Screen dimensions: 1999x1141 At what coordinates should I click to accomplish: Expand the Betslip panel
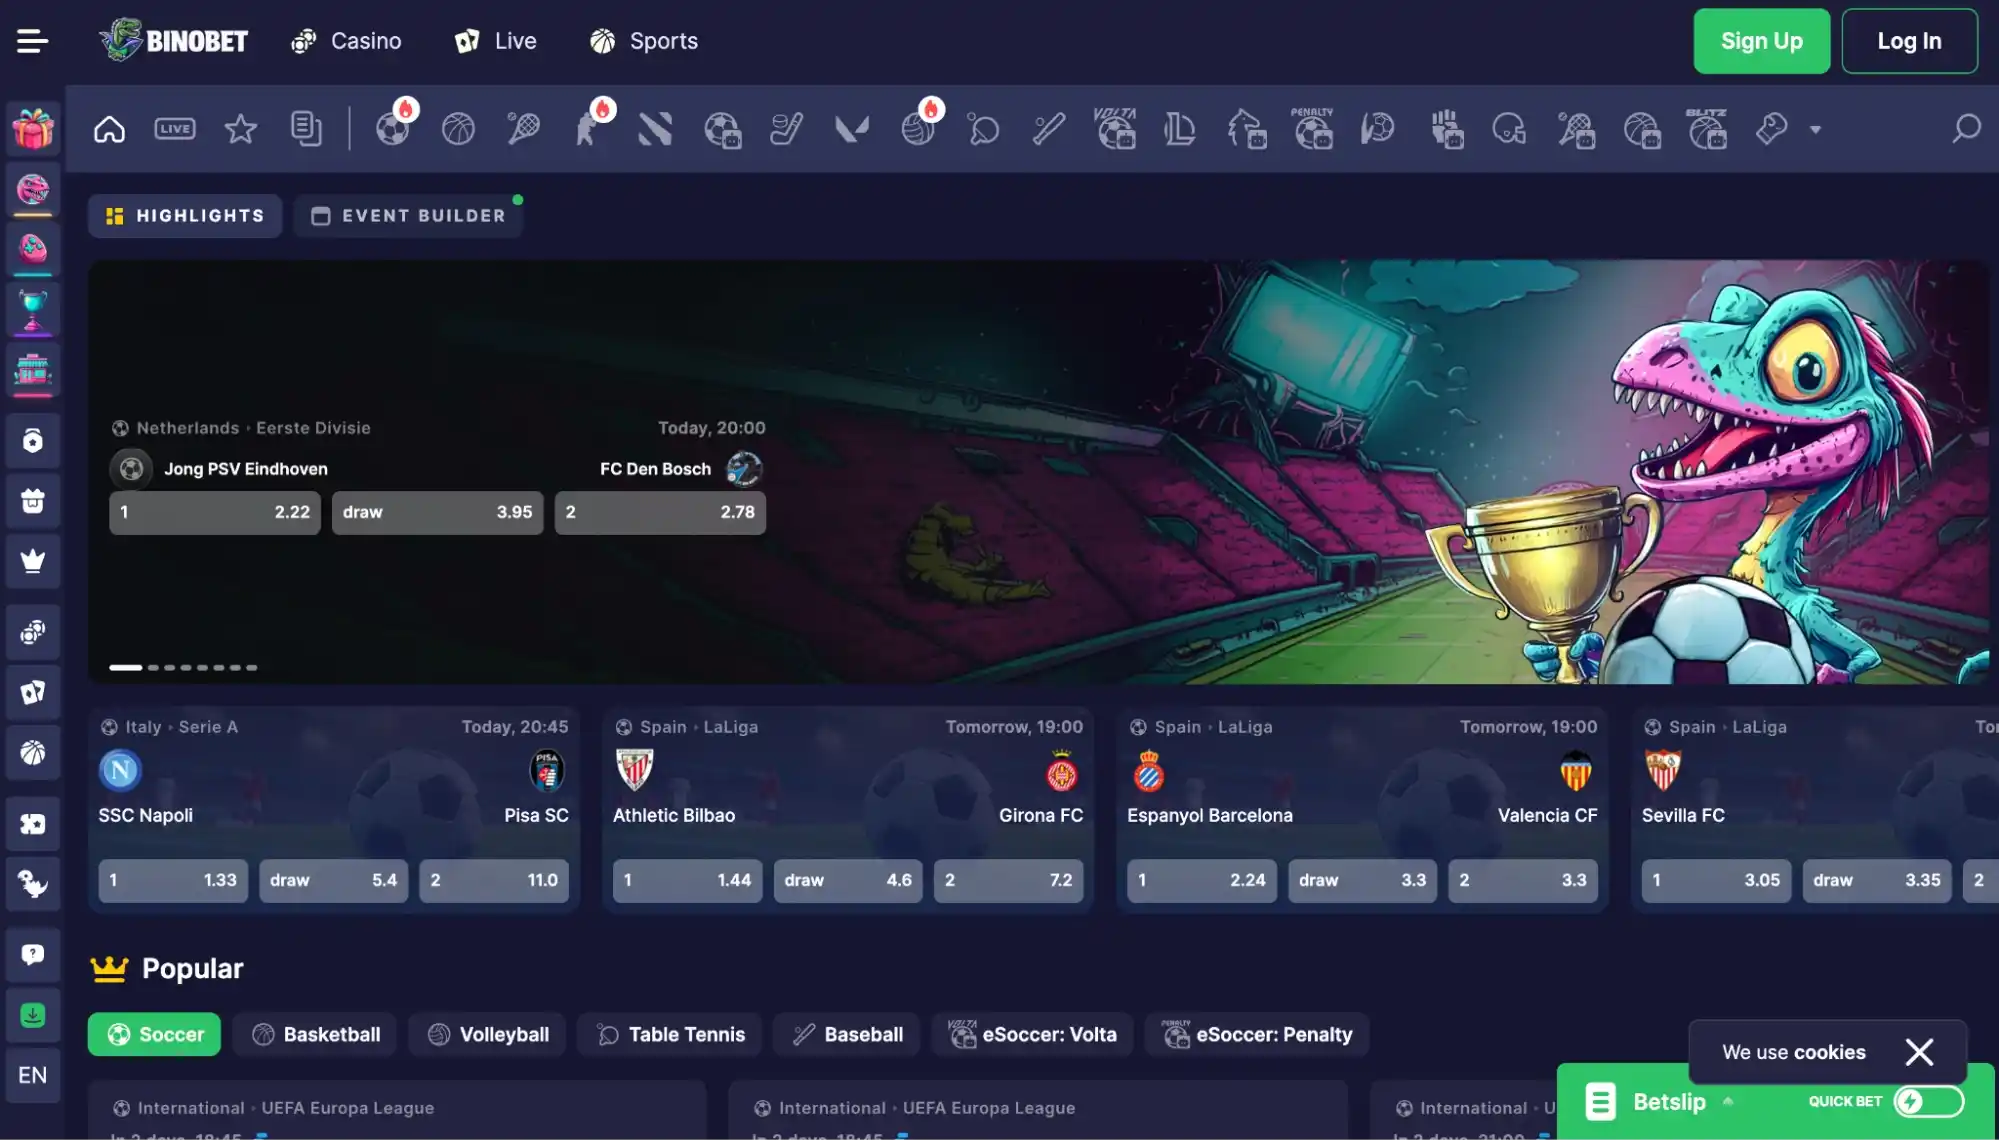coord(1668,1101)
